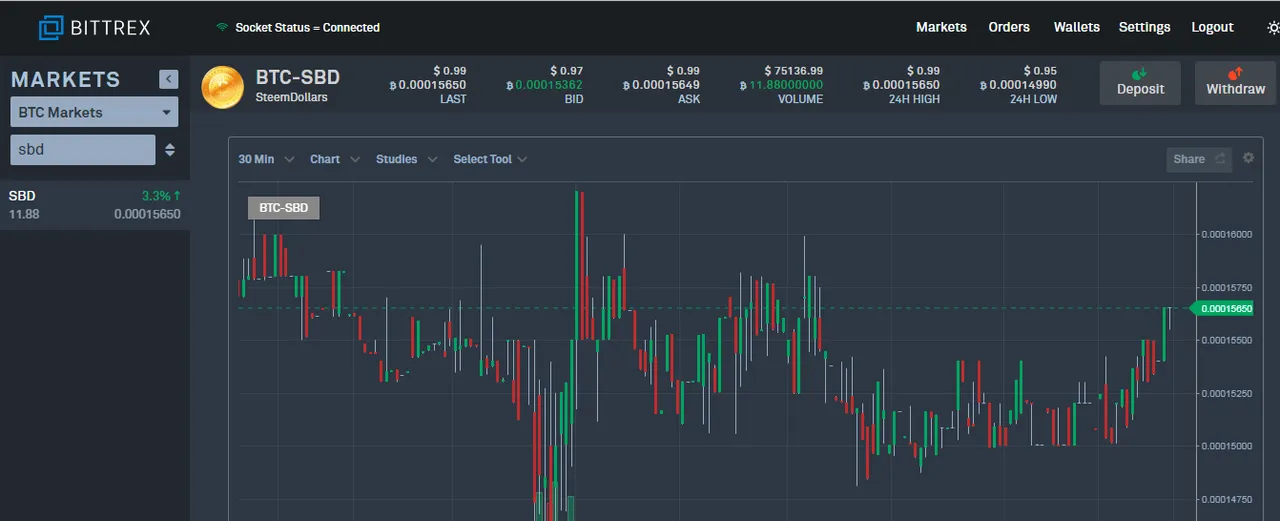Screen dimensions: 1280x521
Task: Open the Orders menu
Action: (1009, 27)
